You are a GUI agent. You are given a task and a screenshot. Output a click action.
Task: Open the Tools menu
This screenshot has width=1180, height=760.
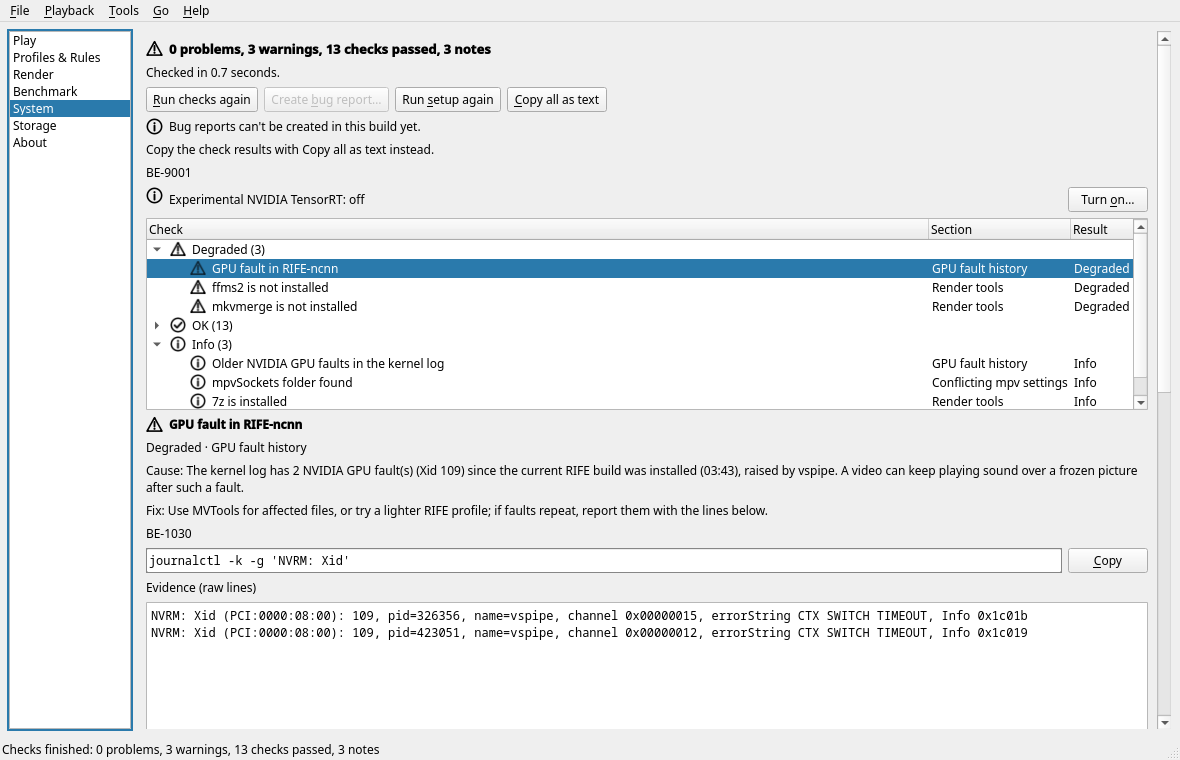pyautogui.click(x=123, y=11)
